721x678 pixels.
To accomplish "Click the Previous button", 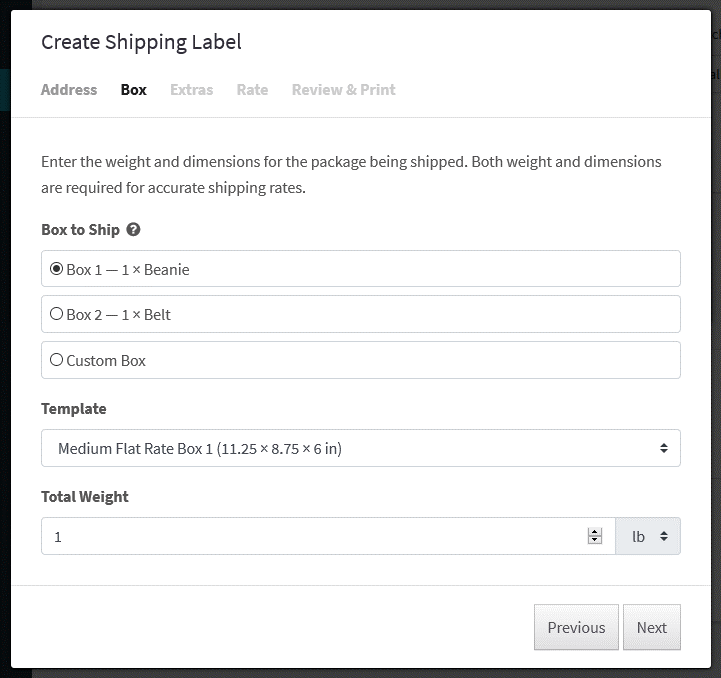I will click(x=576, y=627).
